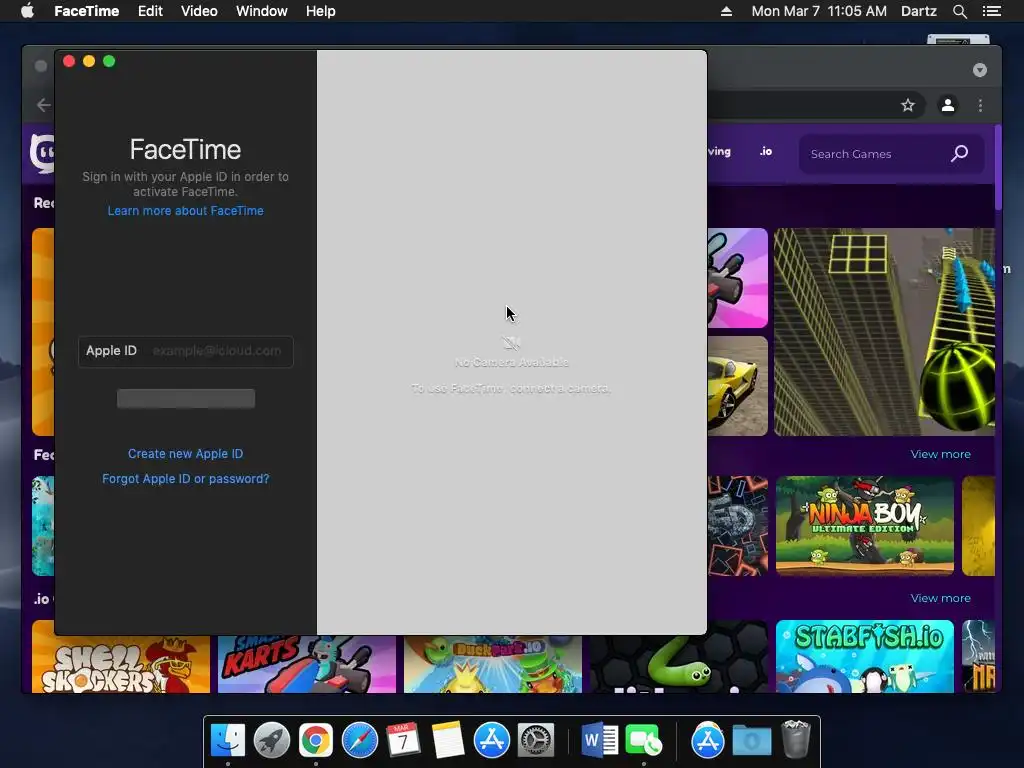Select the .io category tab on the games site

point(766,152)
